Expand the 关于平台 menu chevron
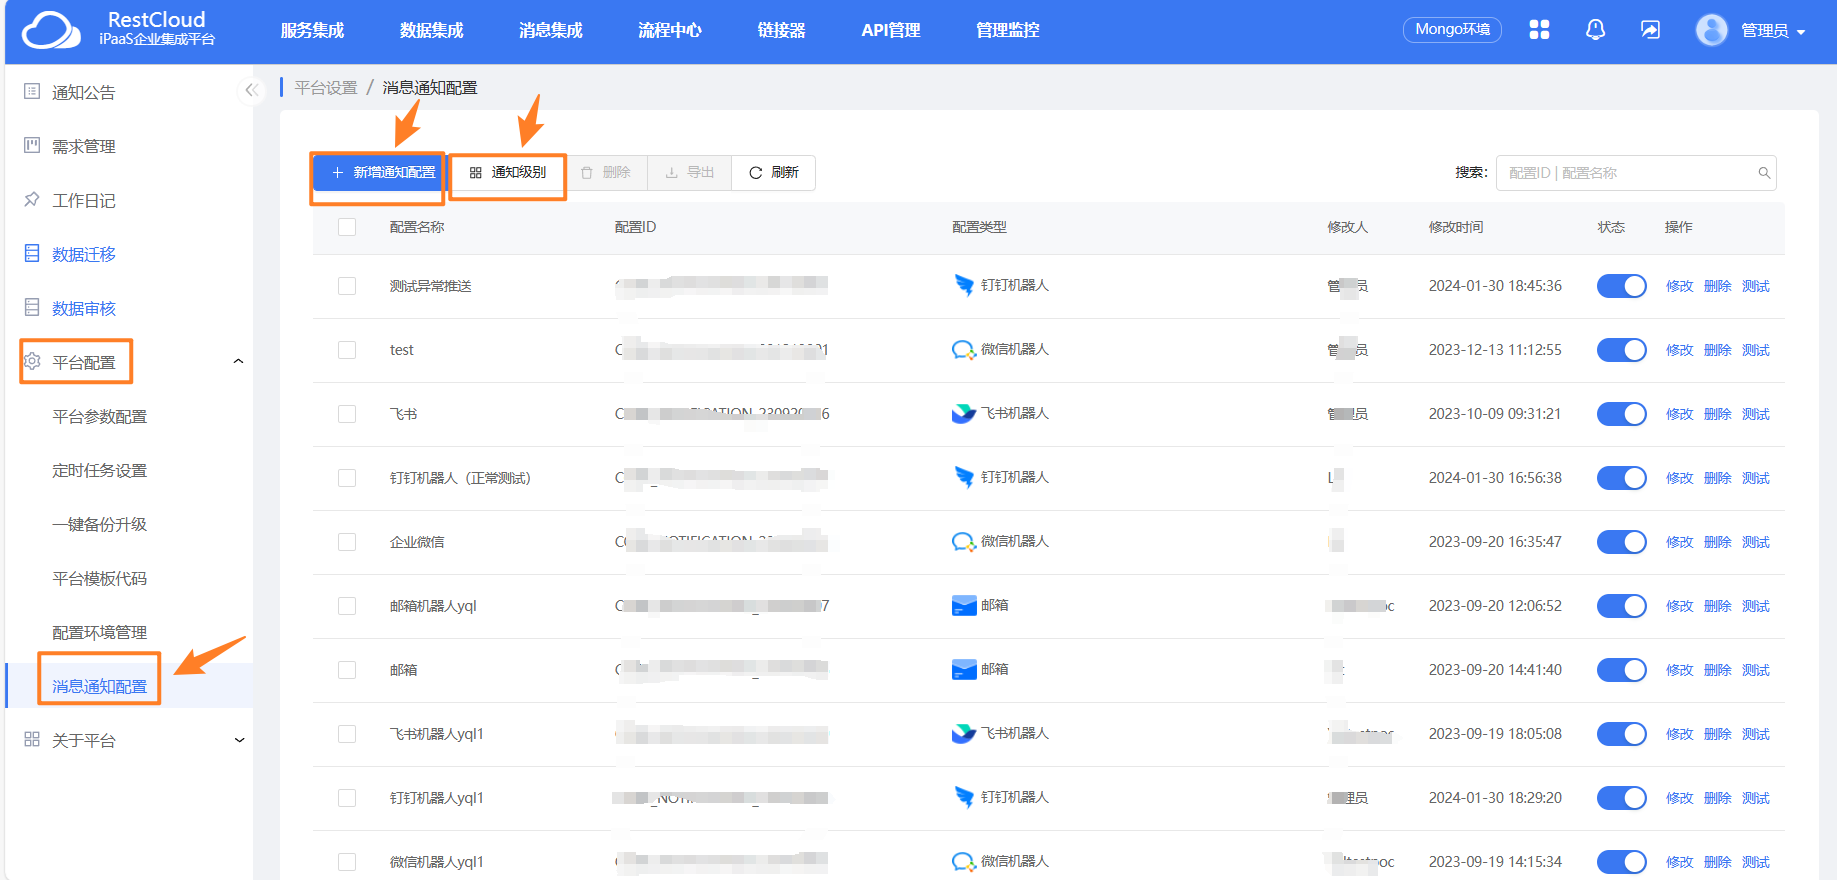The image size is (1837, 880). [x=239, y=740]
